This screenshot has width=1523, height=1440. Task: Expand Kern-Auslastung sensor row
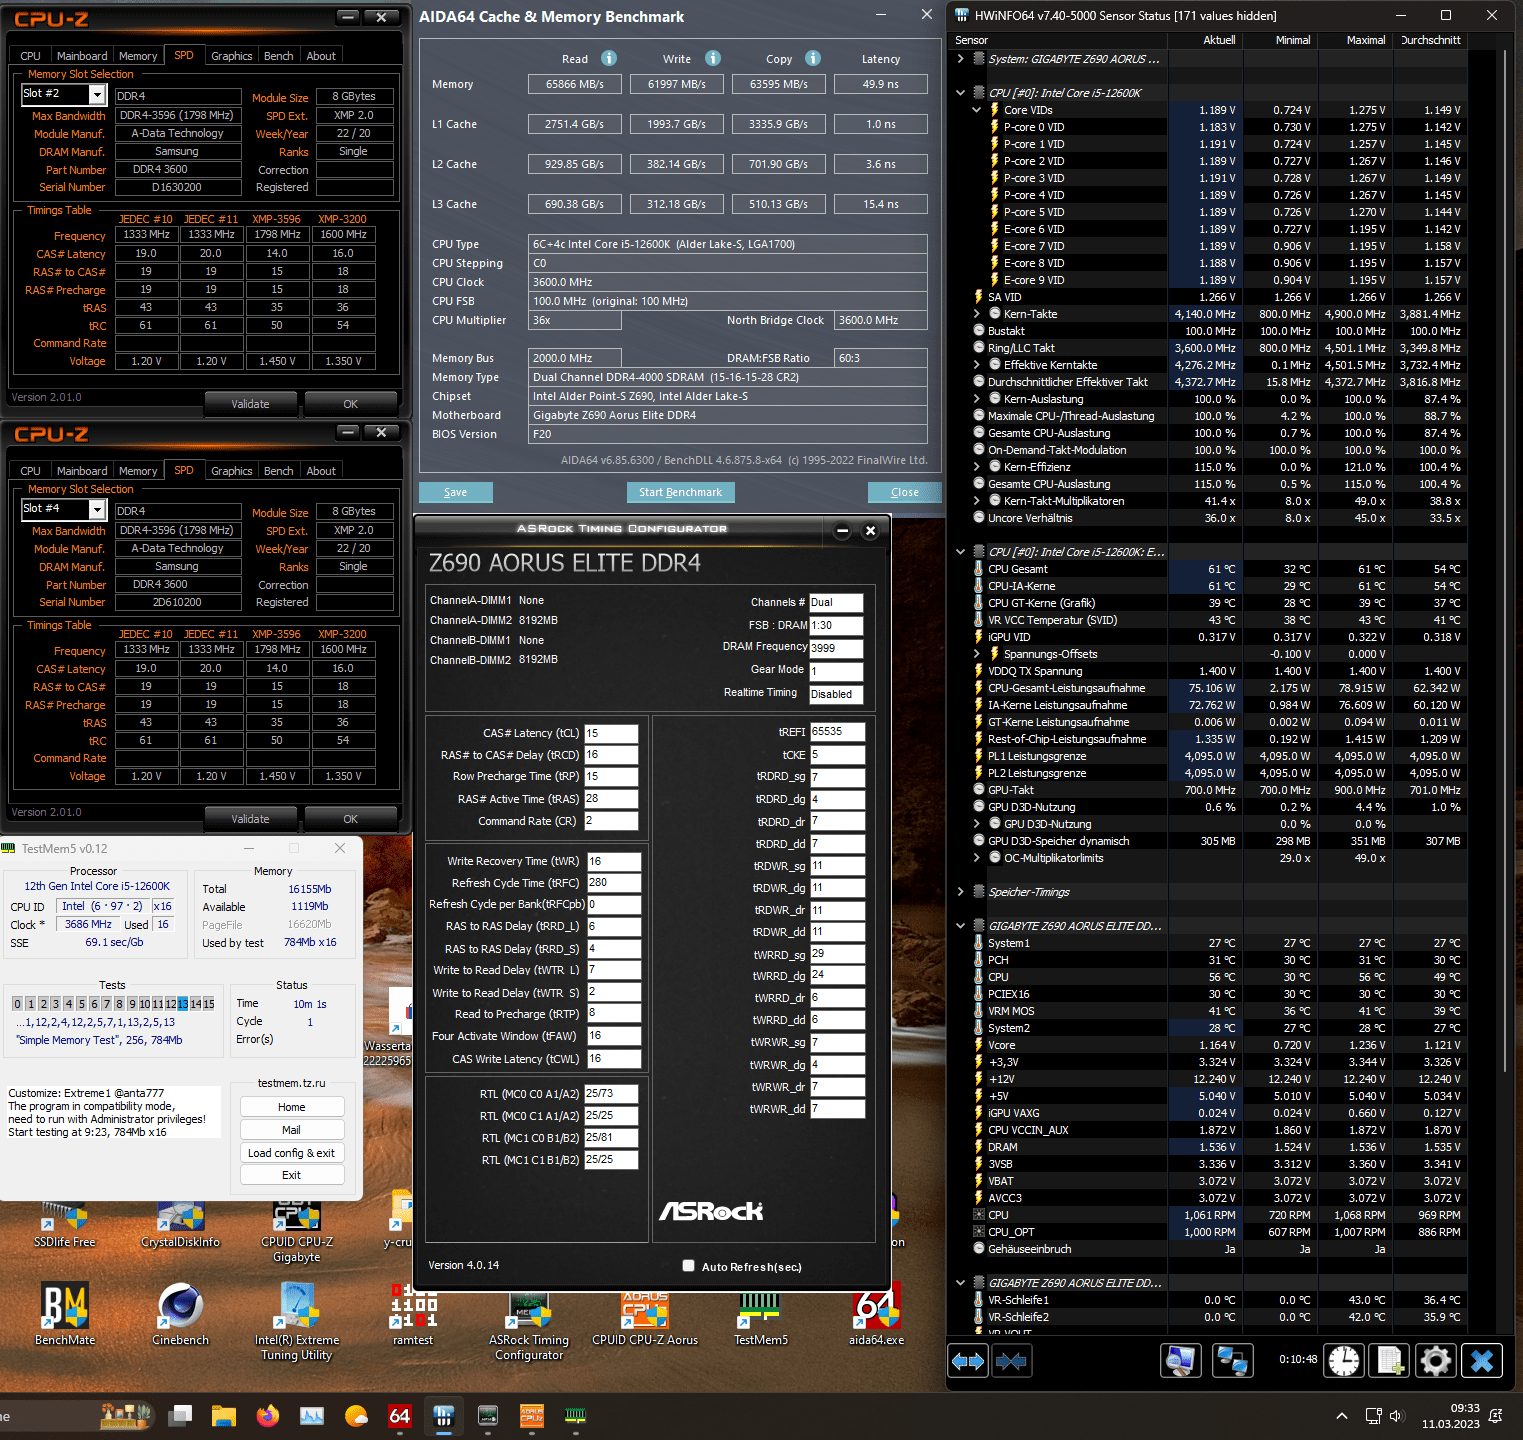pyautogui.click(x=977, y=399)
